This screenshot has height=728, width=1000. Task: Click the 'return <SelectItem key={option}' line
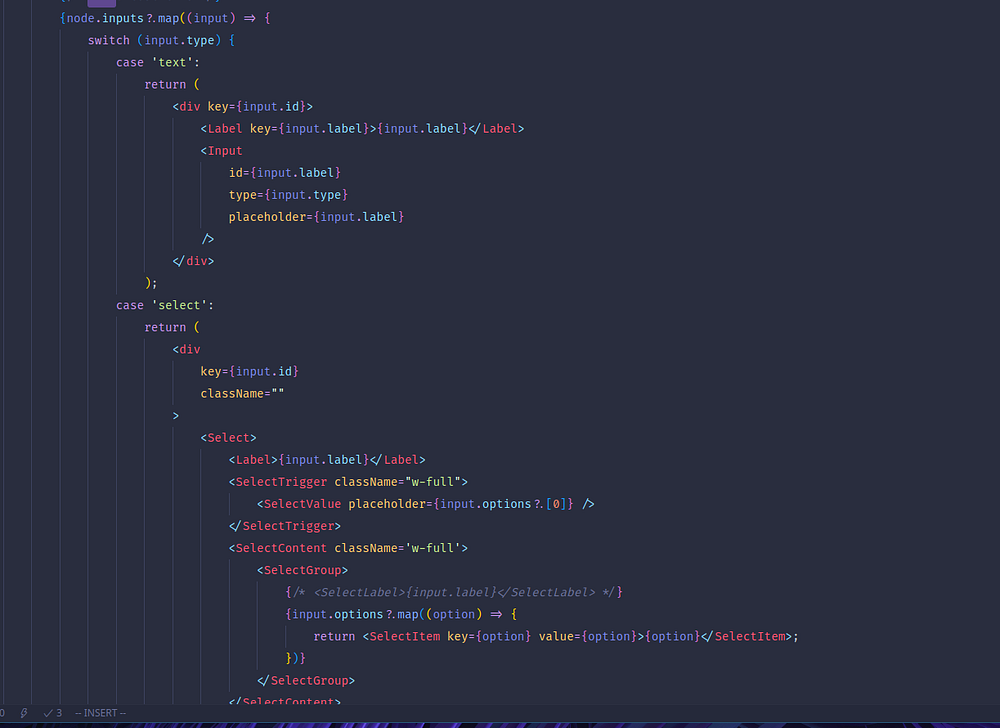[x=555, y=637]
